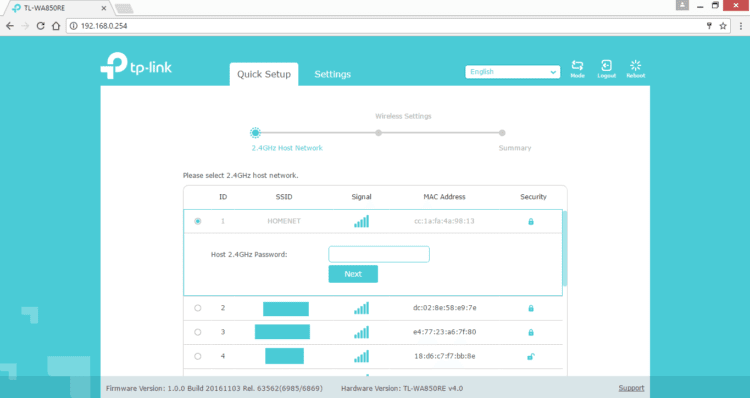Click the ID column header
This screenshot has width=750, height=398.
click(223, 197)
